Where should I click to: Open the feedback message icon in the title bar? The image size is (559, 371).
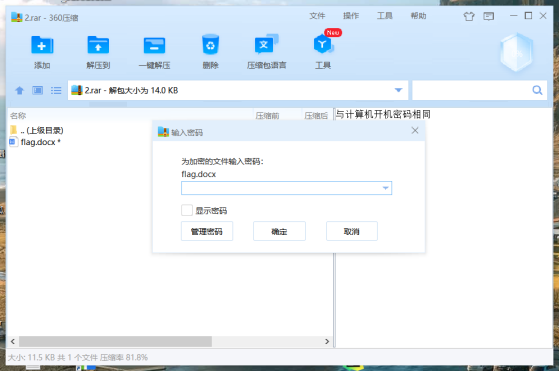pos(488,16)
